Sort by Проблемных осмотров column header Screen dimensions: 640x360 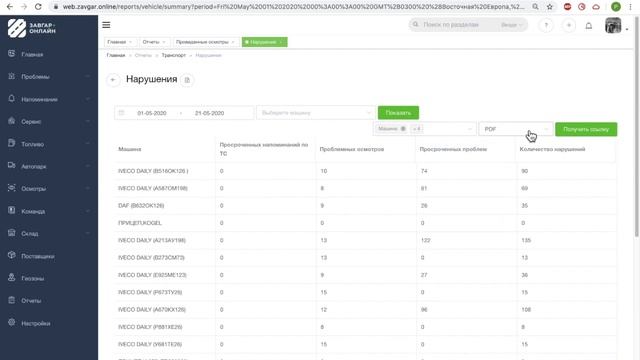tap(352, 149)
